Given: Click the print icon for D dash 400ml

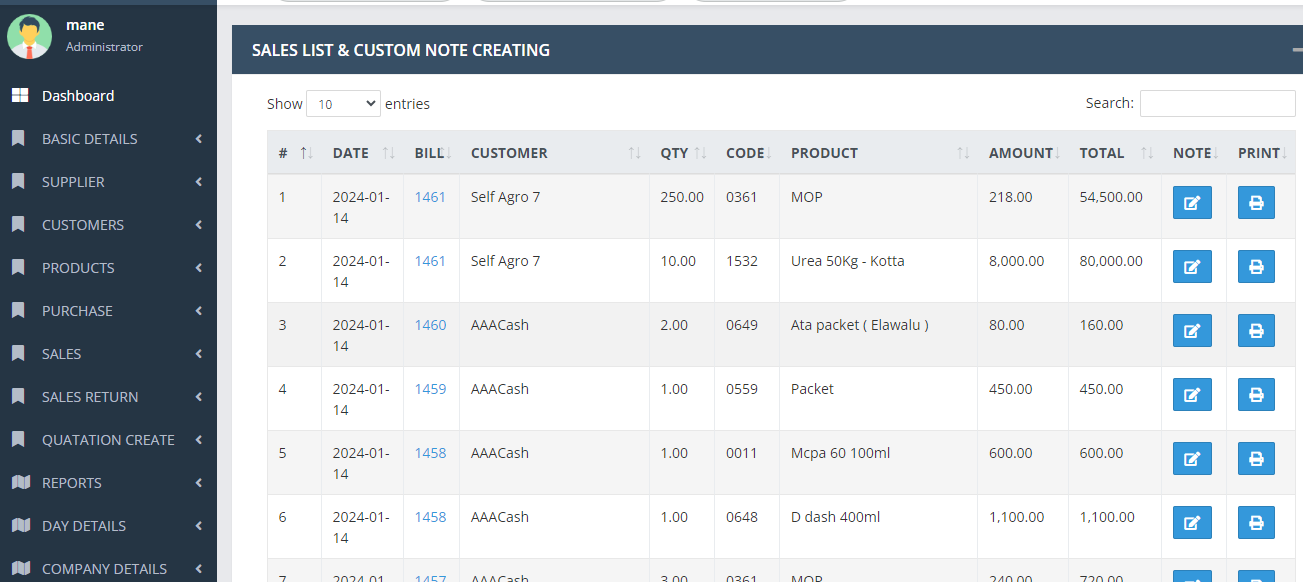Looking at the screenshot, I should pos(1256,522).
